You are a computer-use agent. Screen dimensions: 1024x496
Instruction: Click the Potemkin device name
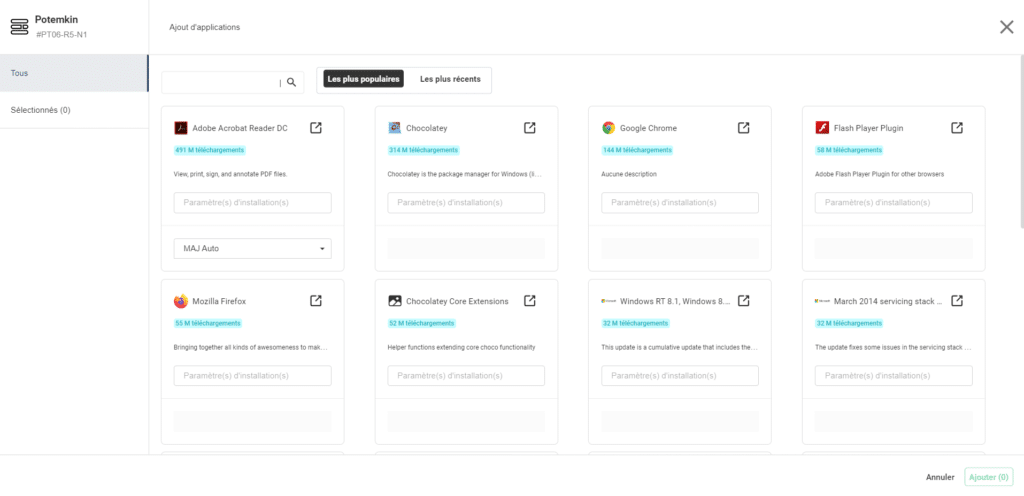(x=56, y=20)
